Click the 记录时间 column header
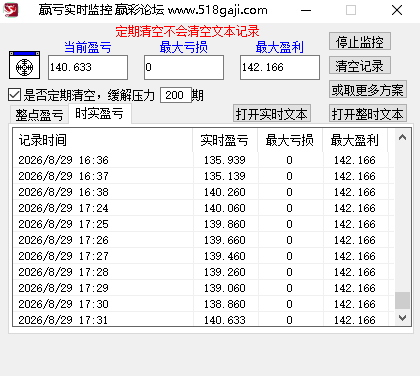Viewport: 420px width, 376px height. [103, 140]
